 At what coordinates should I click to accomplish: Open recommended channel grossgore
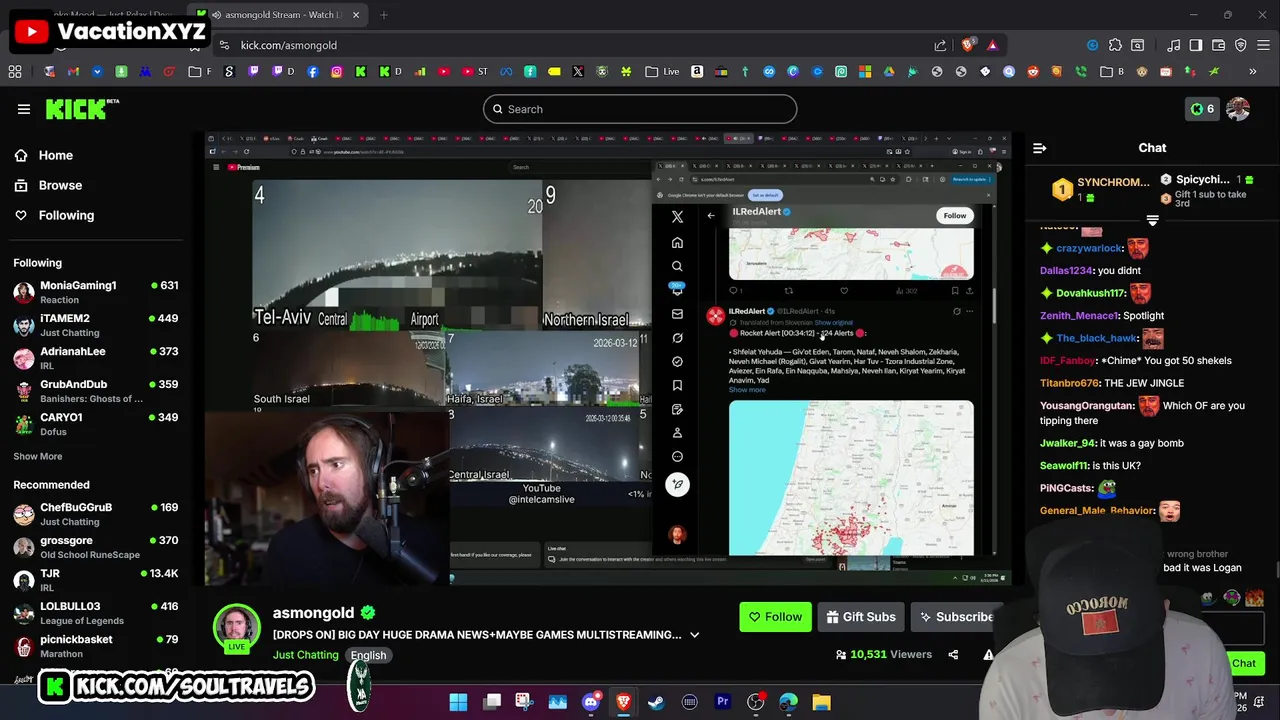pos(96,547)
